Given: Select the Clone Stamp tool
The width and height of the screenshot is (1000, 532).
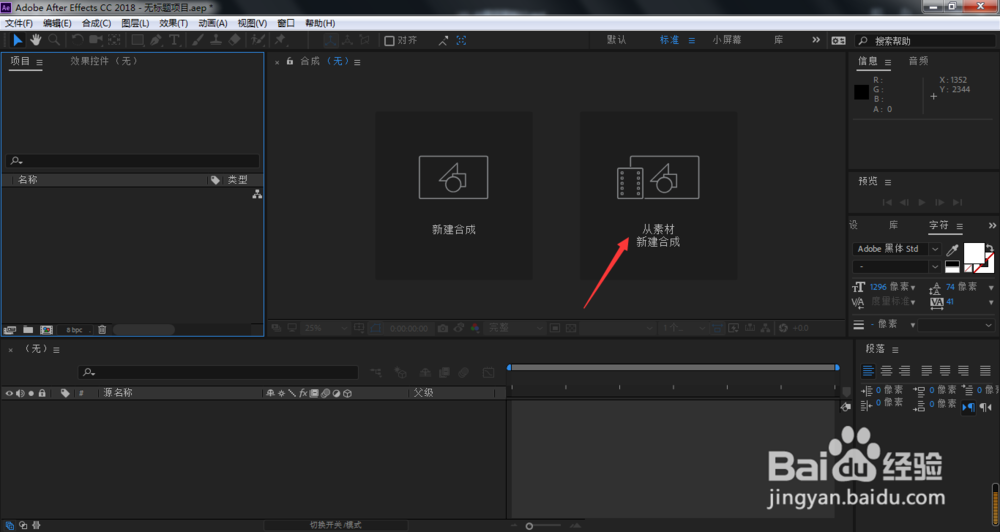Looking at the screenshot, I should [x=216, y=40].
